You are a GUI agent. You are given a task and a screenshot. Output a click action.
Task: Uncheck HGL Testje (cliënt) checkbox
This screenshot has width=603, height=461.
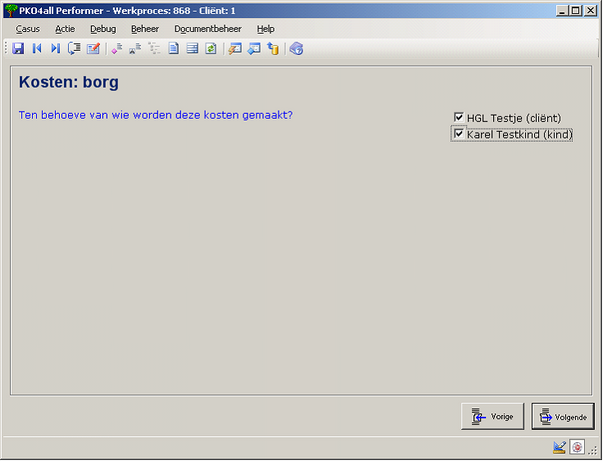(458, 117)
